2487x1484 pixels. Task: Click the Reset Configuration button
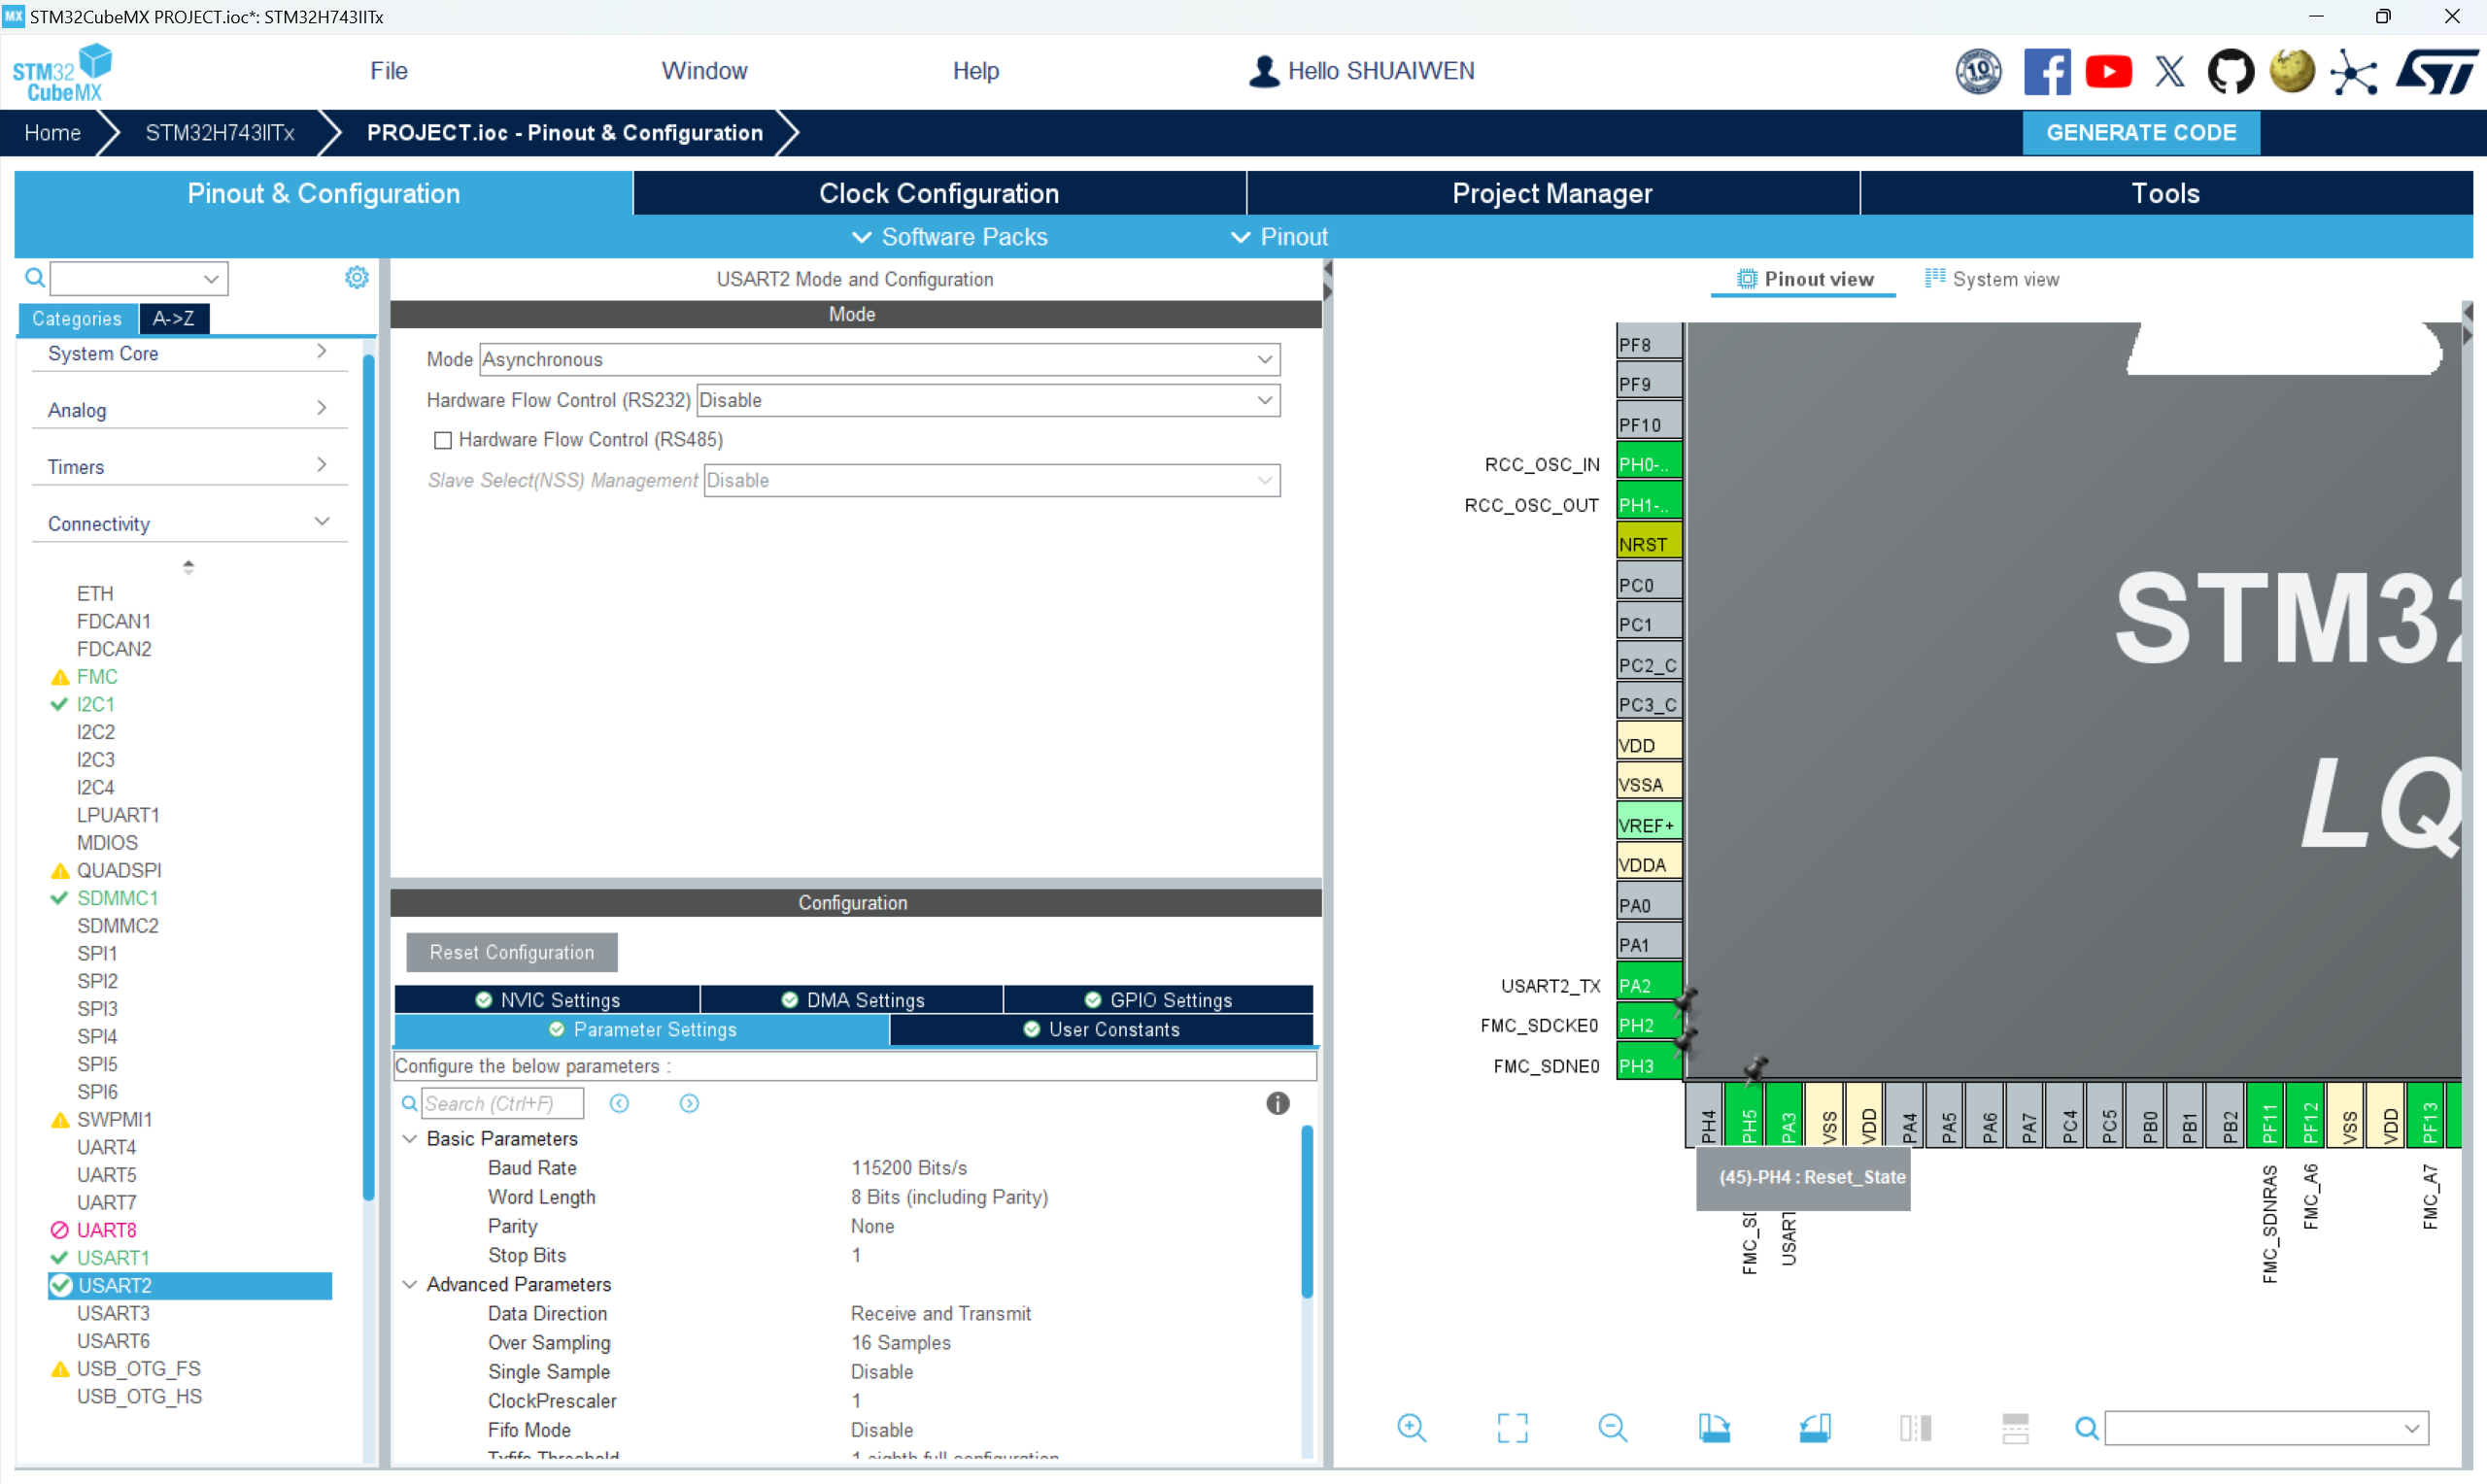click(512, 952)
